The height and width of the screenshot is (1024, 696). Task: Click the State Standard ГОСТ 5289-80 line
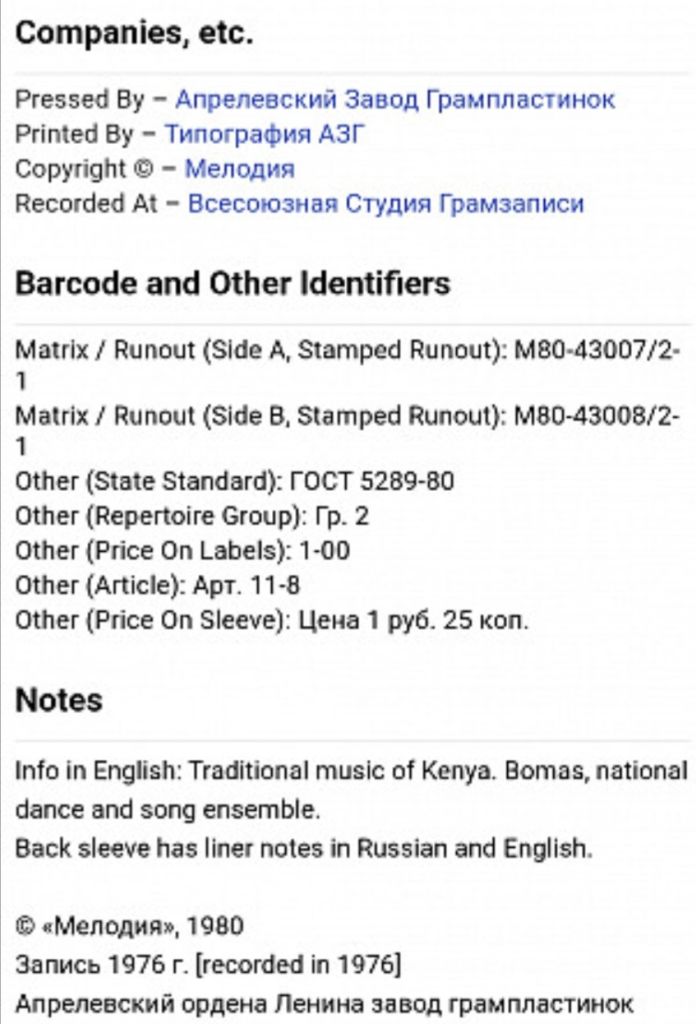tap(234, 481)
